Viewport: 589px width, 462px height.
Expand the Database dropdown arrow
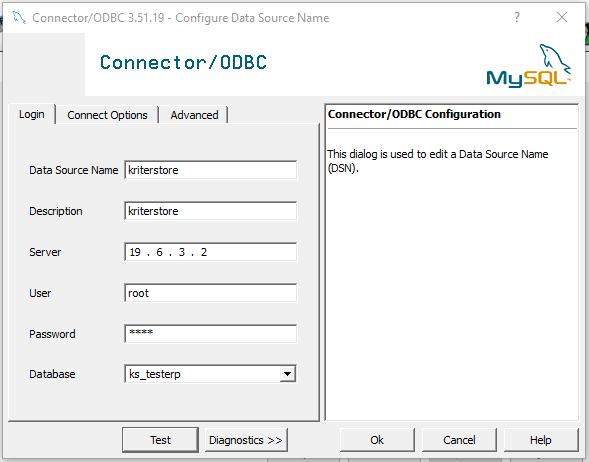(x=287, y=374)
